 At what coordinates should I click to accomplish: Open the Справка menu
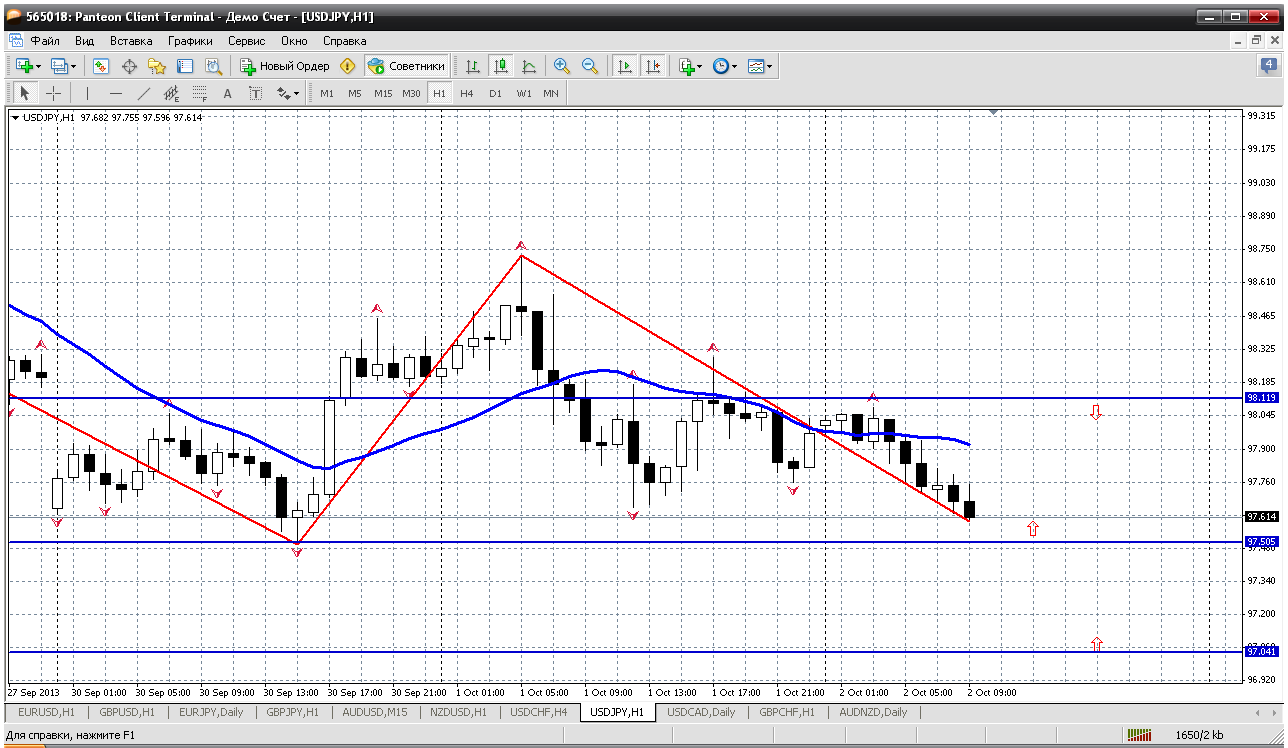tap(344, 41)
